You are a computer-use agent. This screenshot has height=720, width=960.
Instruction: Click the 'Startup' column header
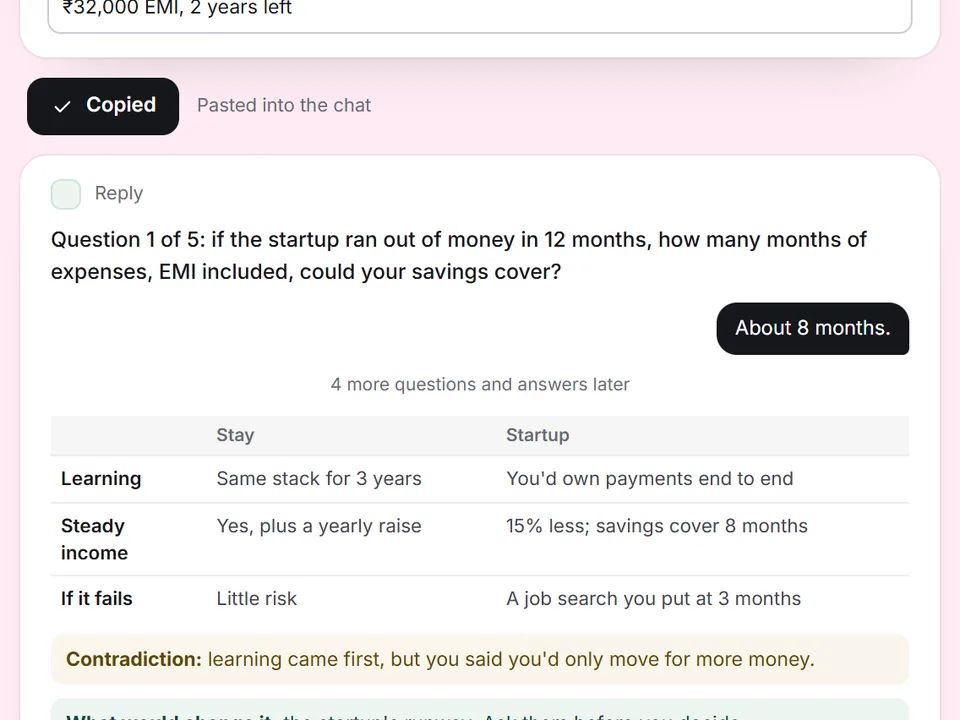coord(538,435)
